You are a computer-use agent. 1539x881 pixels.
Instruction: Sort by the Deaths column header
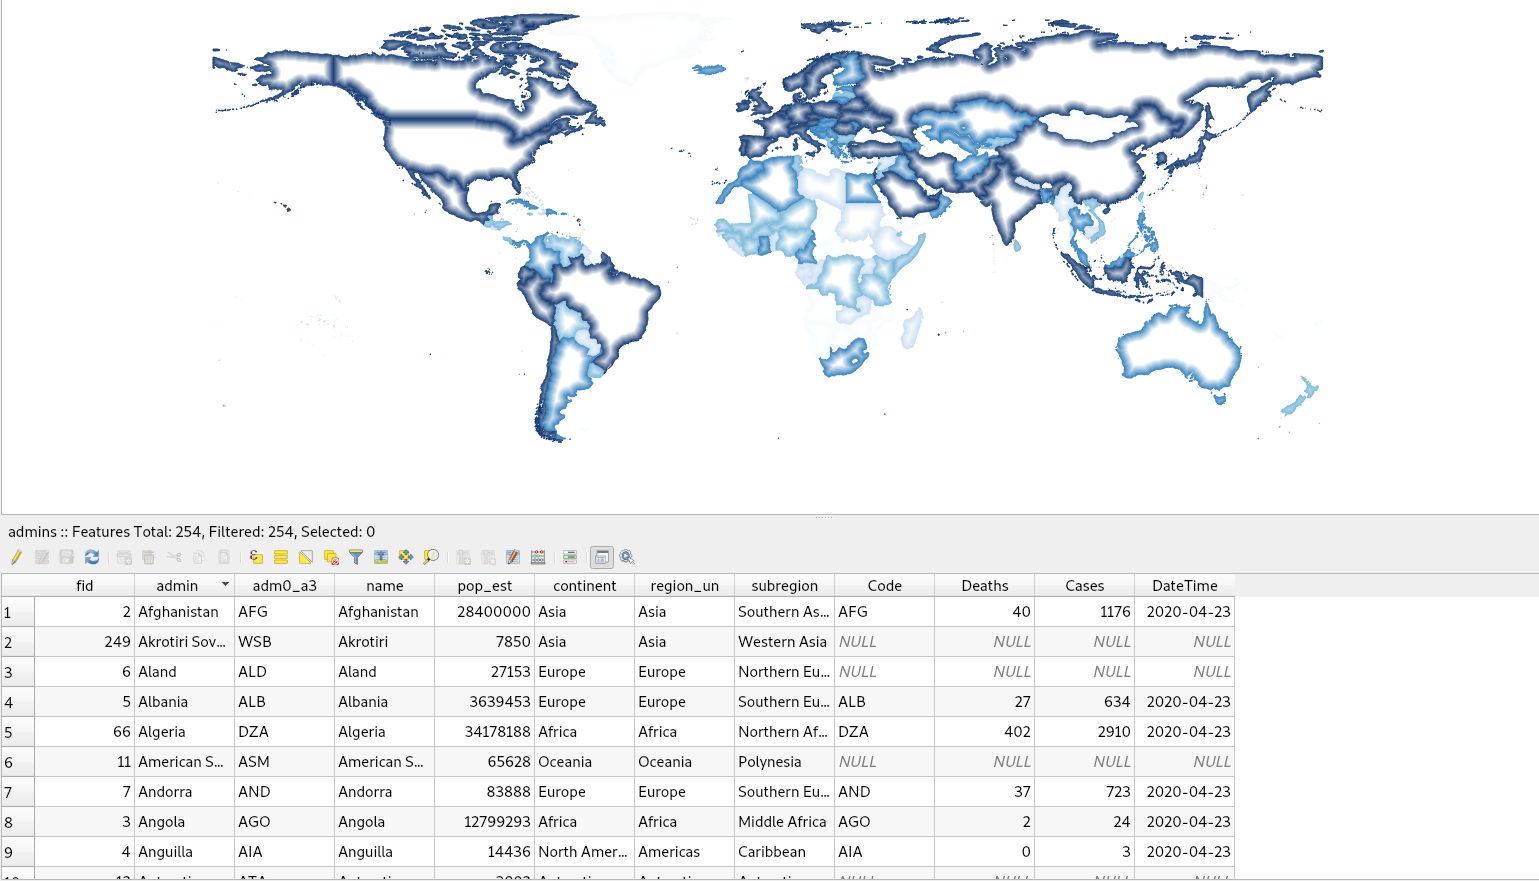coord(984,586)
